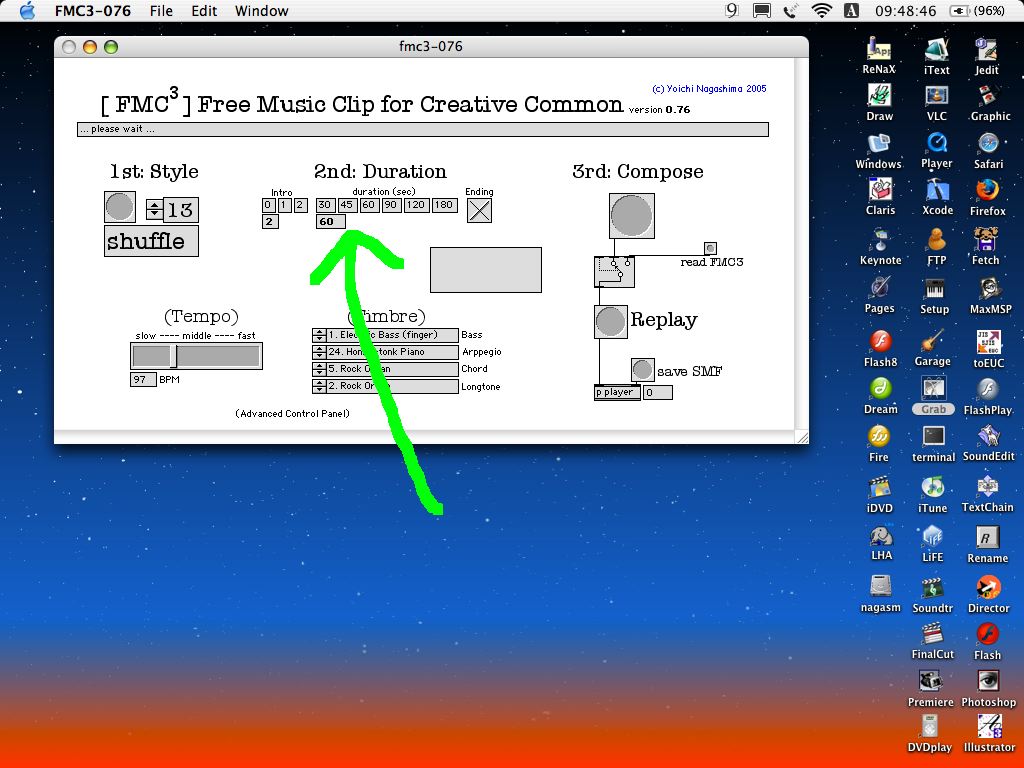Choose 180 seconds duration
1024x768 pixels.
pos(444,205)
